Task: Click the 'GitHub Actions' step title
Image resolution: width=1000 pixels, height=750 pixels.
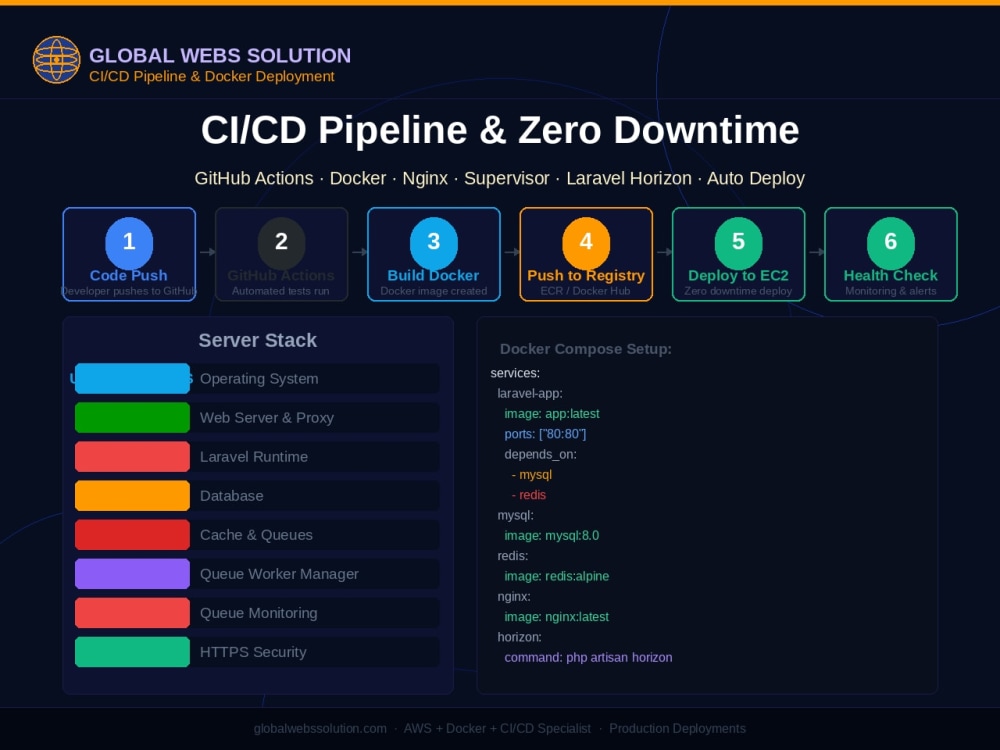Action: click(x=281, y=276)
